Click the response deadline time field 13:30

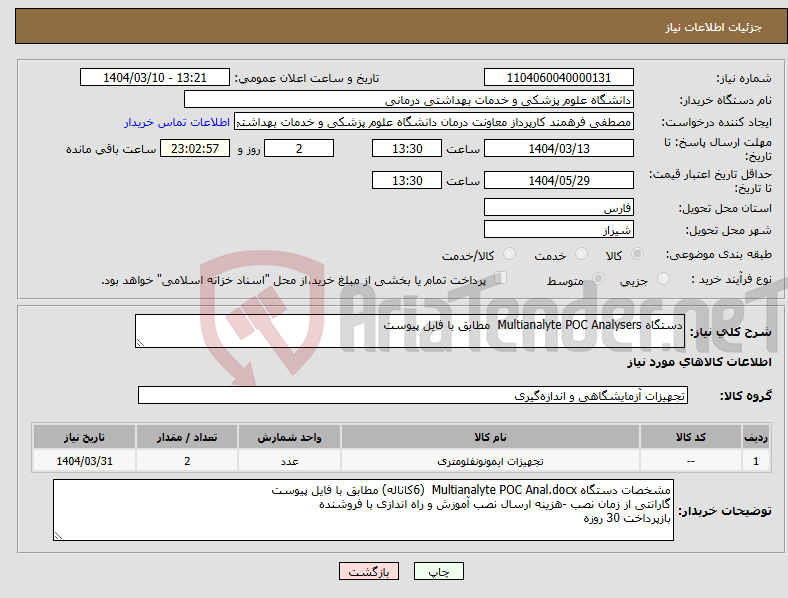407,148
